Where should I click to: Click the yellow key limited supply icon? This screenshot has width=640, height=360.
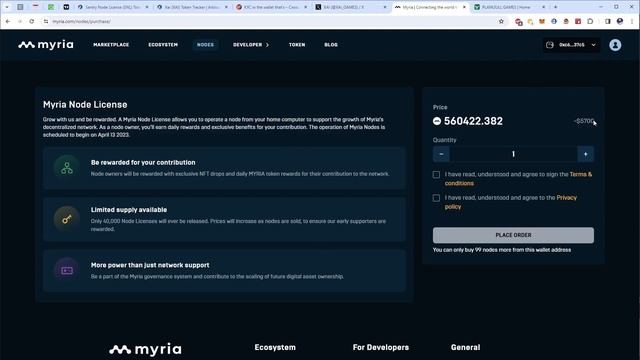(67, 220)
